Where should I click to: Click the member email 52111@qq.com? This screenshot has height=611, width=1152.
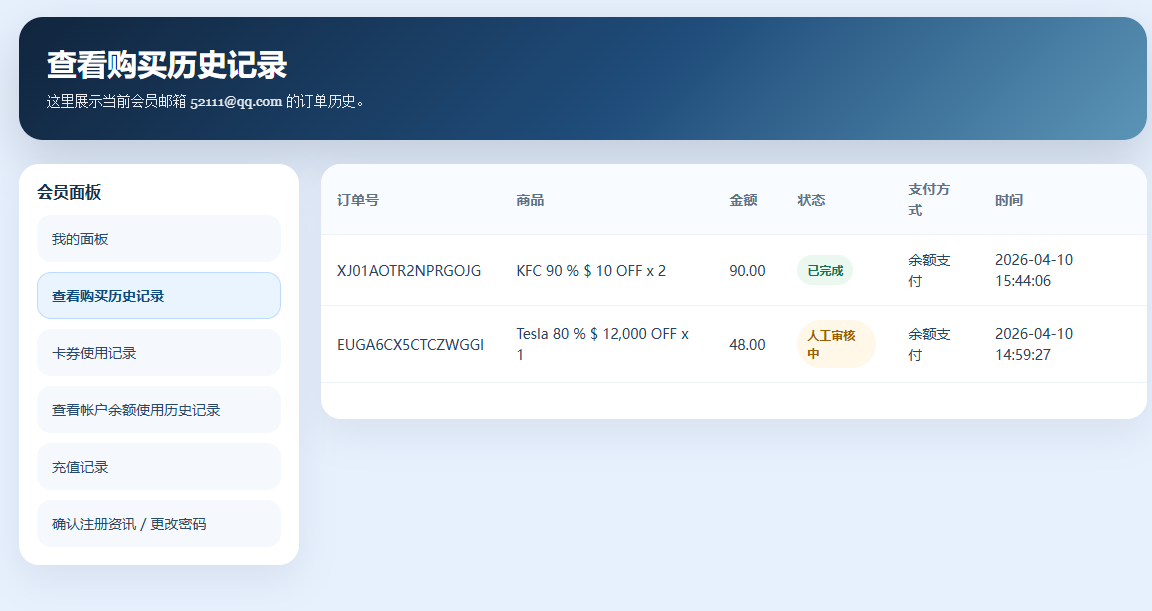236,101
